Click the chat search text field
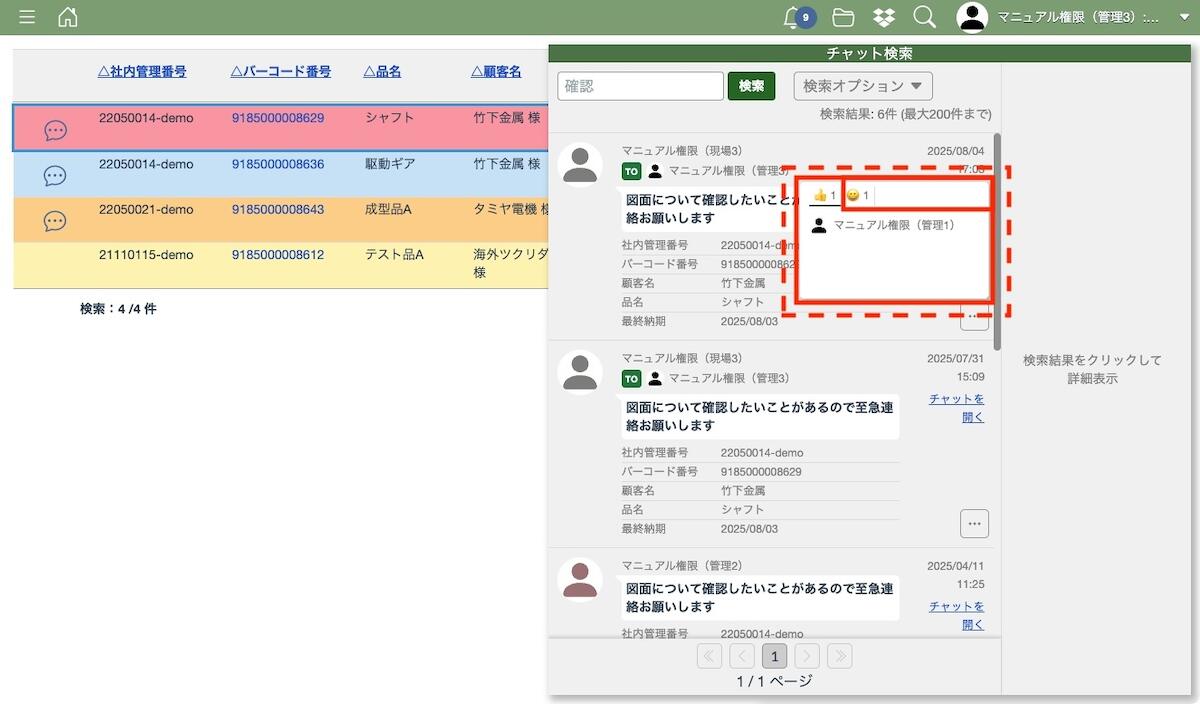Screen dimensions: 1200x704 tap(640, 86)
